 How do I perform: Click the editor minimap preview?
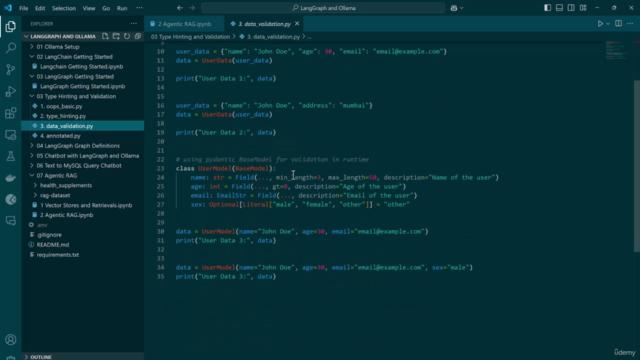pyautogui.click(x=617, y=51)
